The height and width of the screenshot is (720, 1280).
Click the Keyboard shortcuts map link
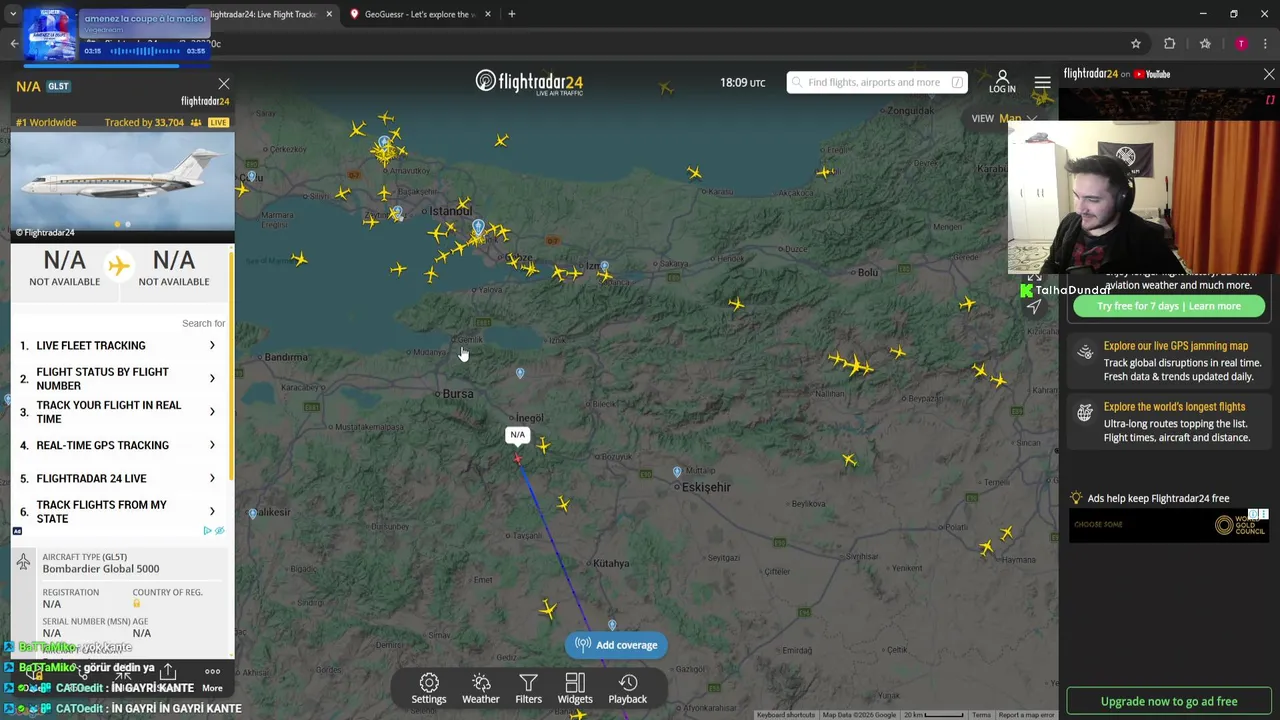coord(786,715)
